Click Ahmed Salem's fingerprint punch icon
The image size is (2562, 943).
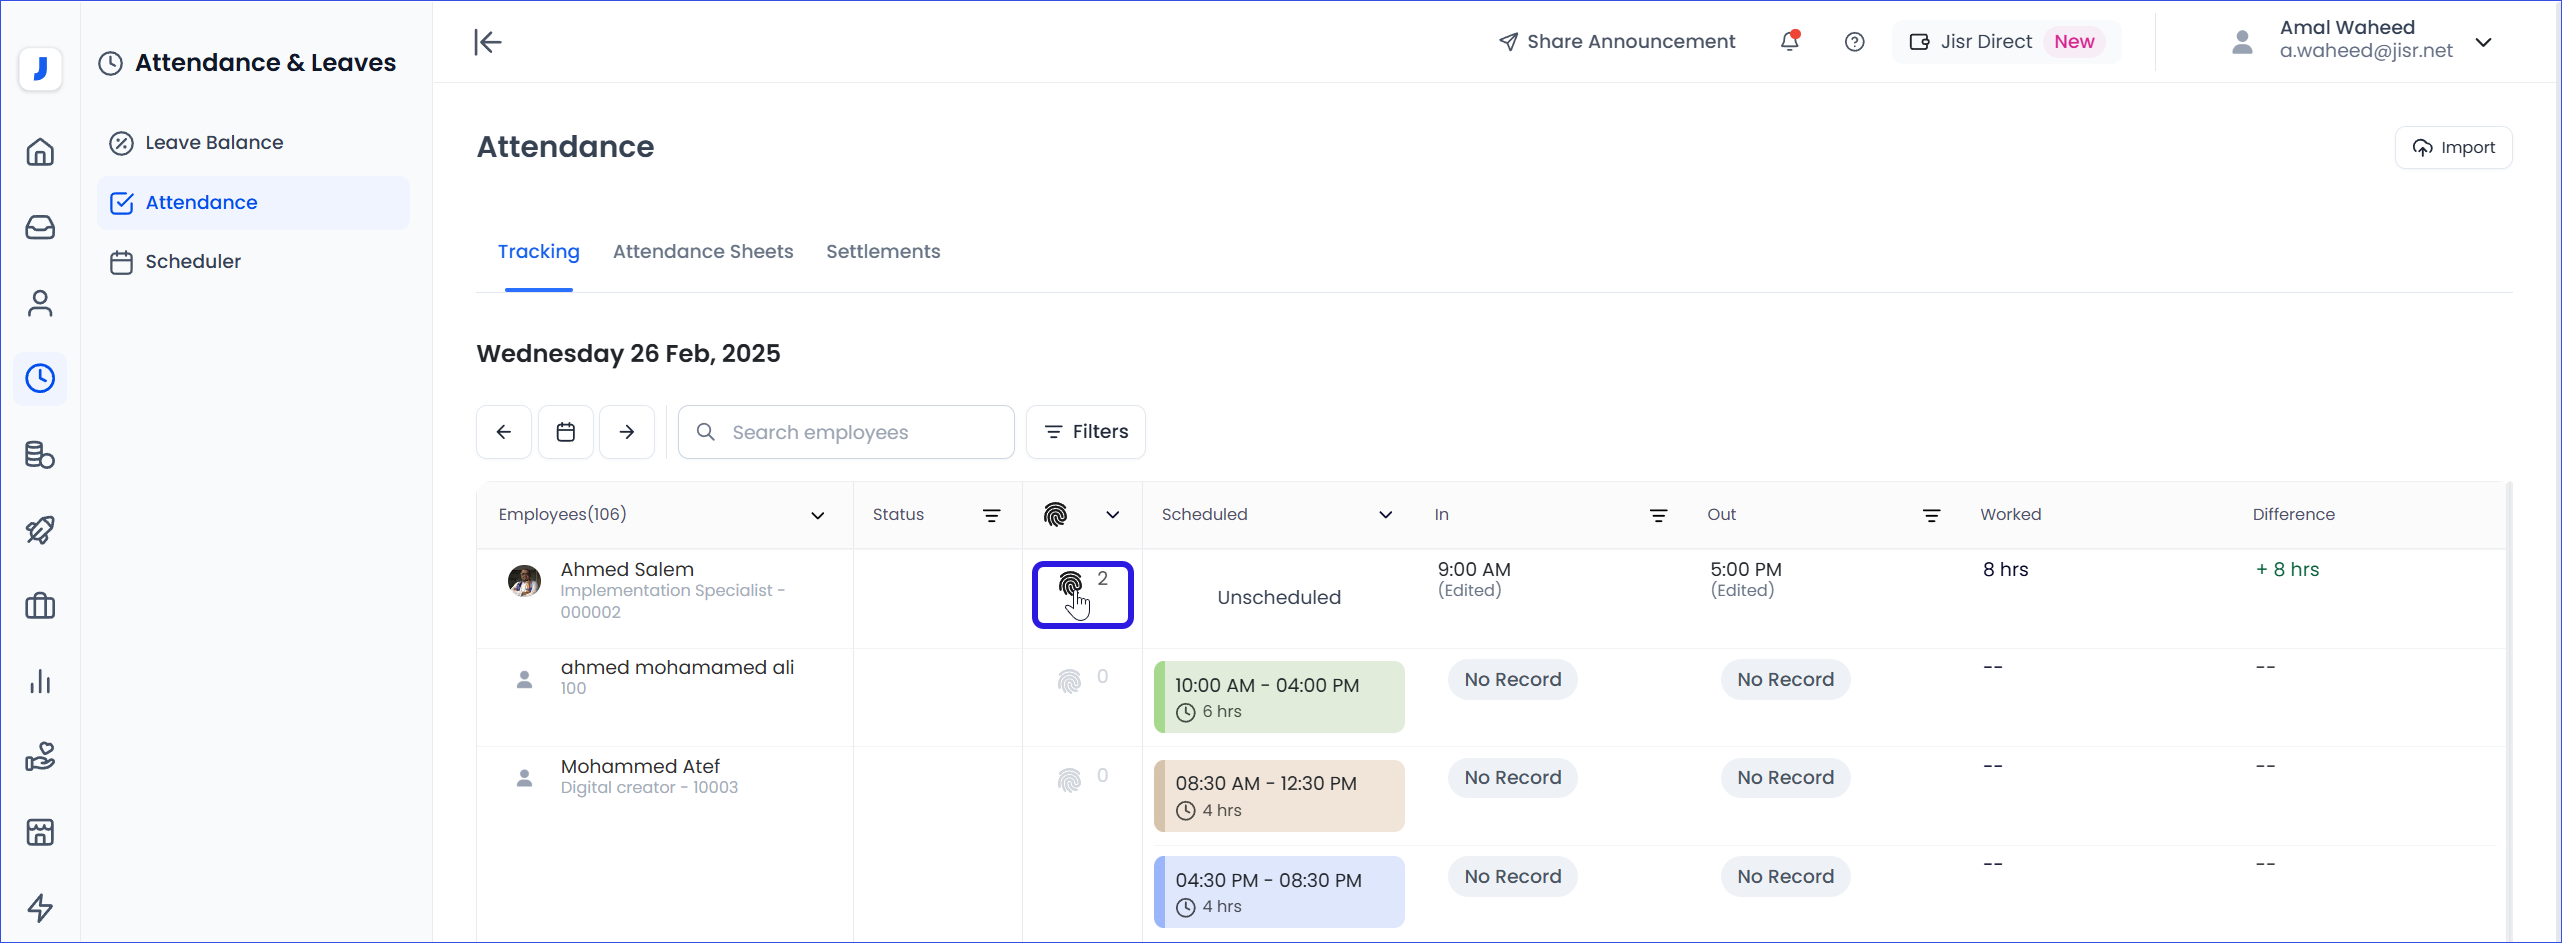[1070, 584]
